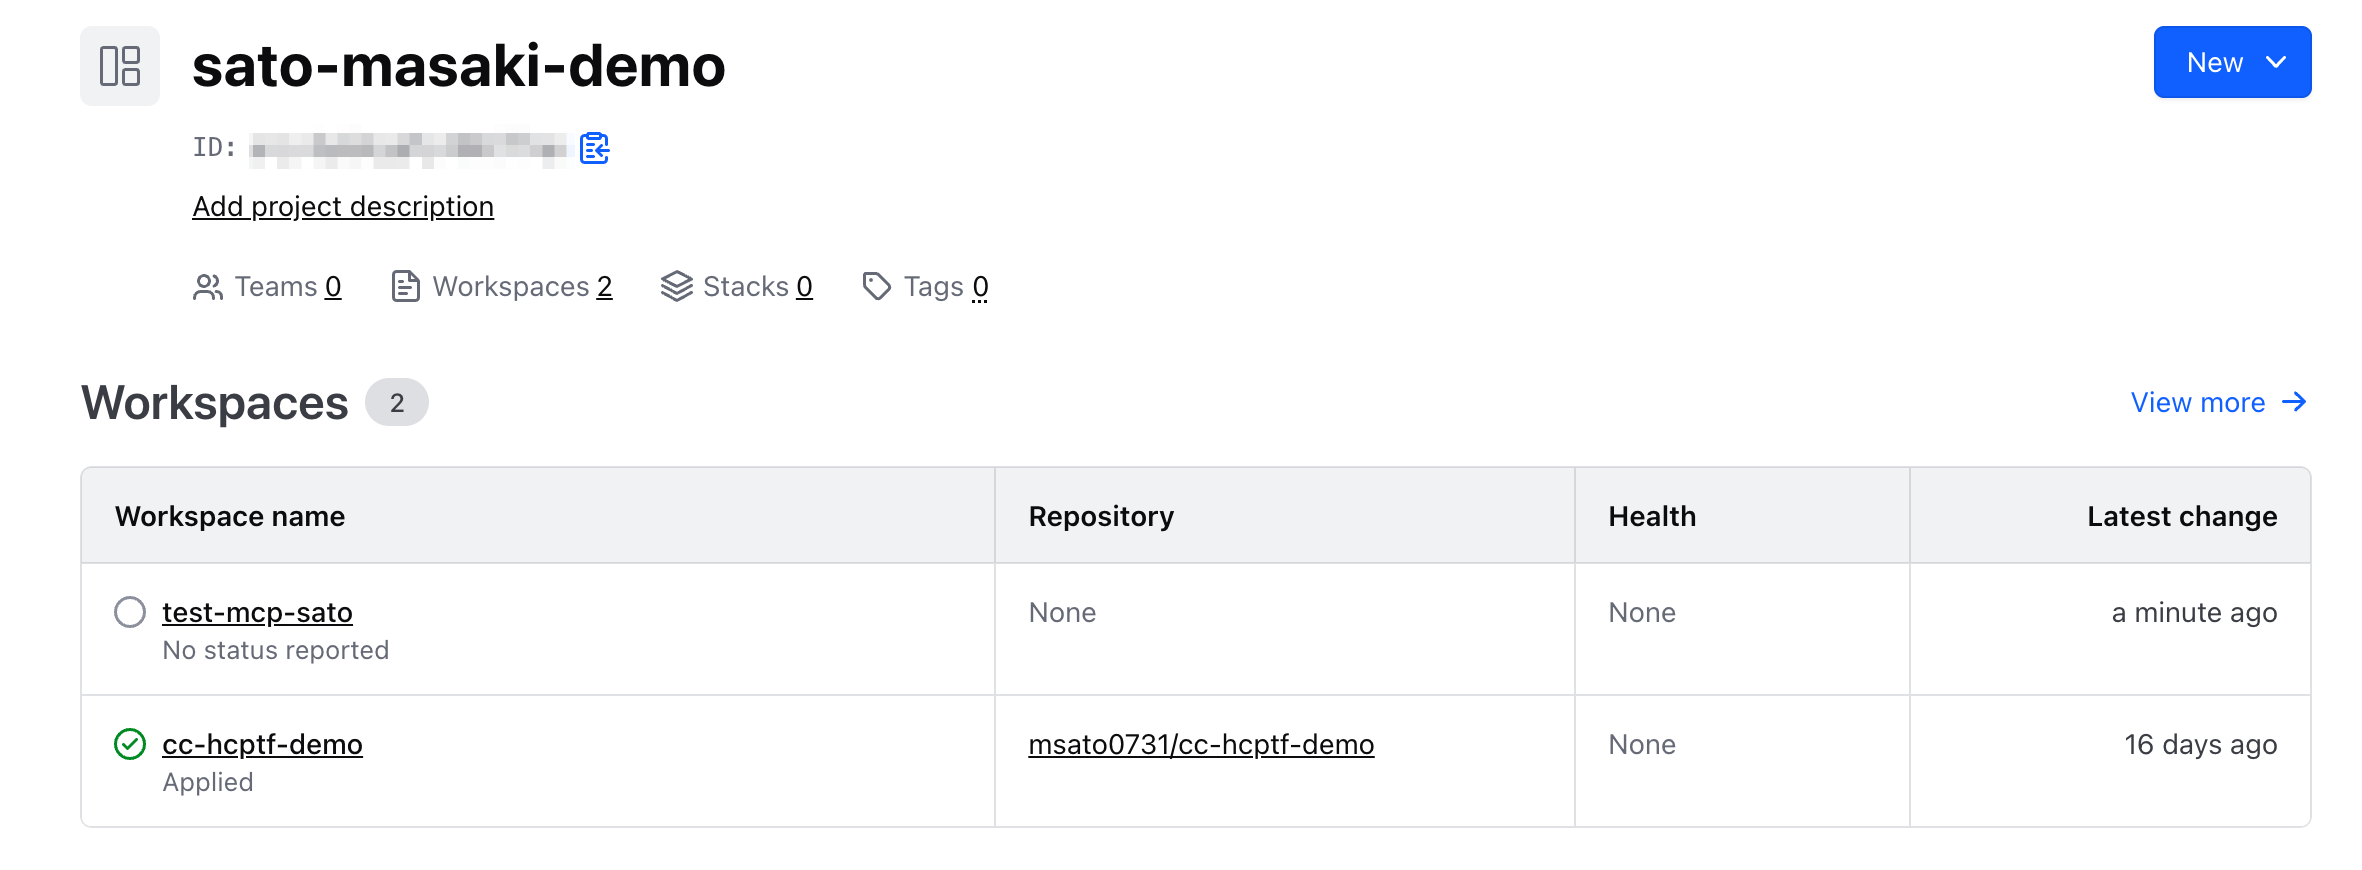Click the green Applied status checkmark icon
This screenshot has width=2362, height=870.
point(130,744)
